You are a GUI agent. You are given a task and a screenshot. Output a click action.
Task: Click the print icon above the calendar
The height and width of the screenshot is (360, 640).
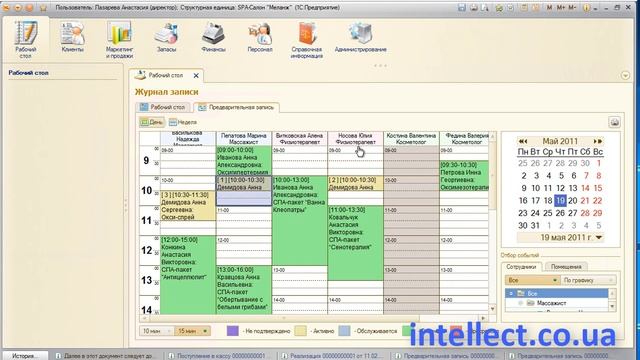(615, 122)
